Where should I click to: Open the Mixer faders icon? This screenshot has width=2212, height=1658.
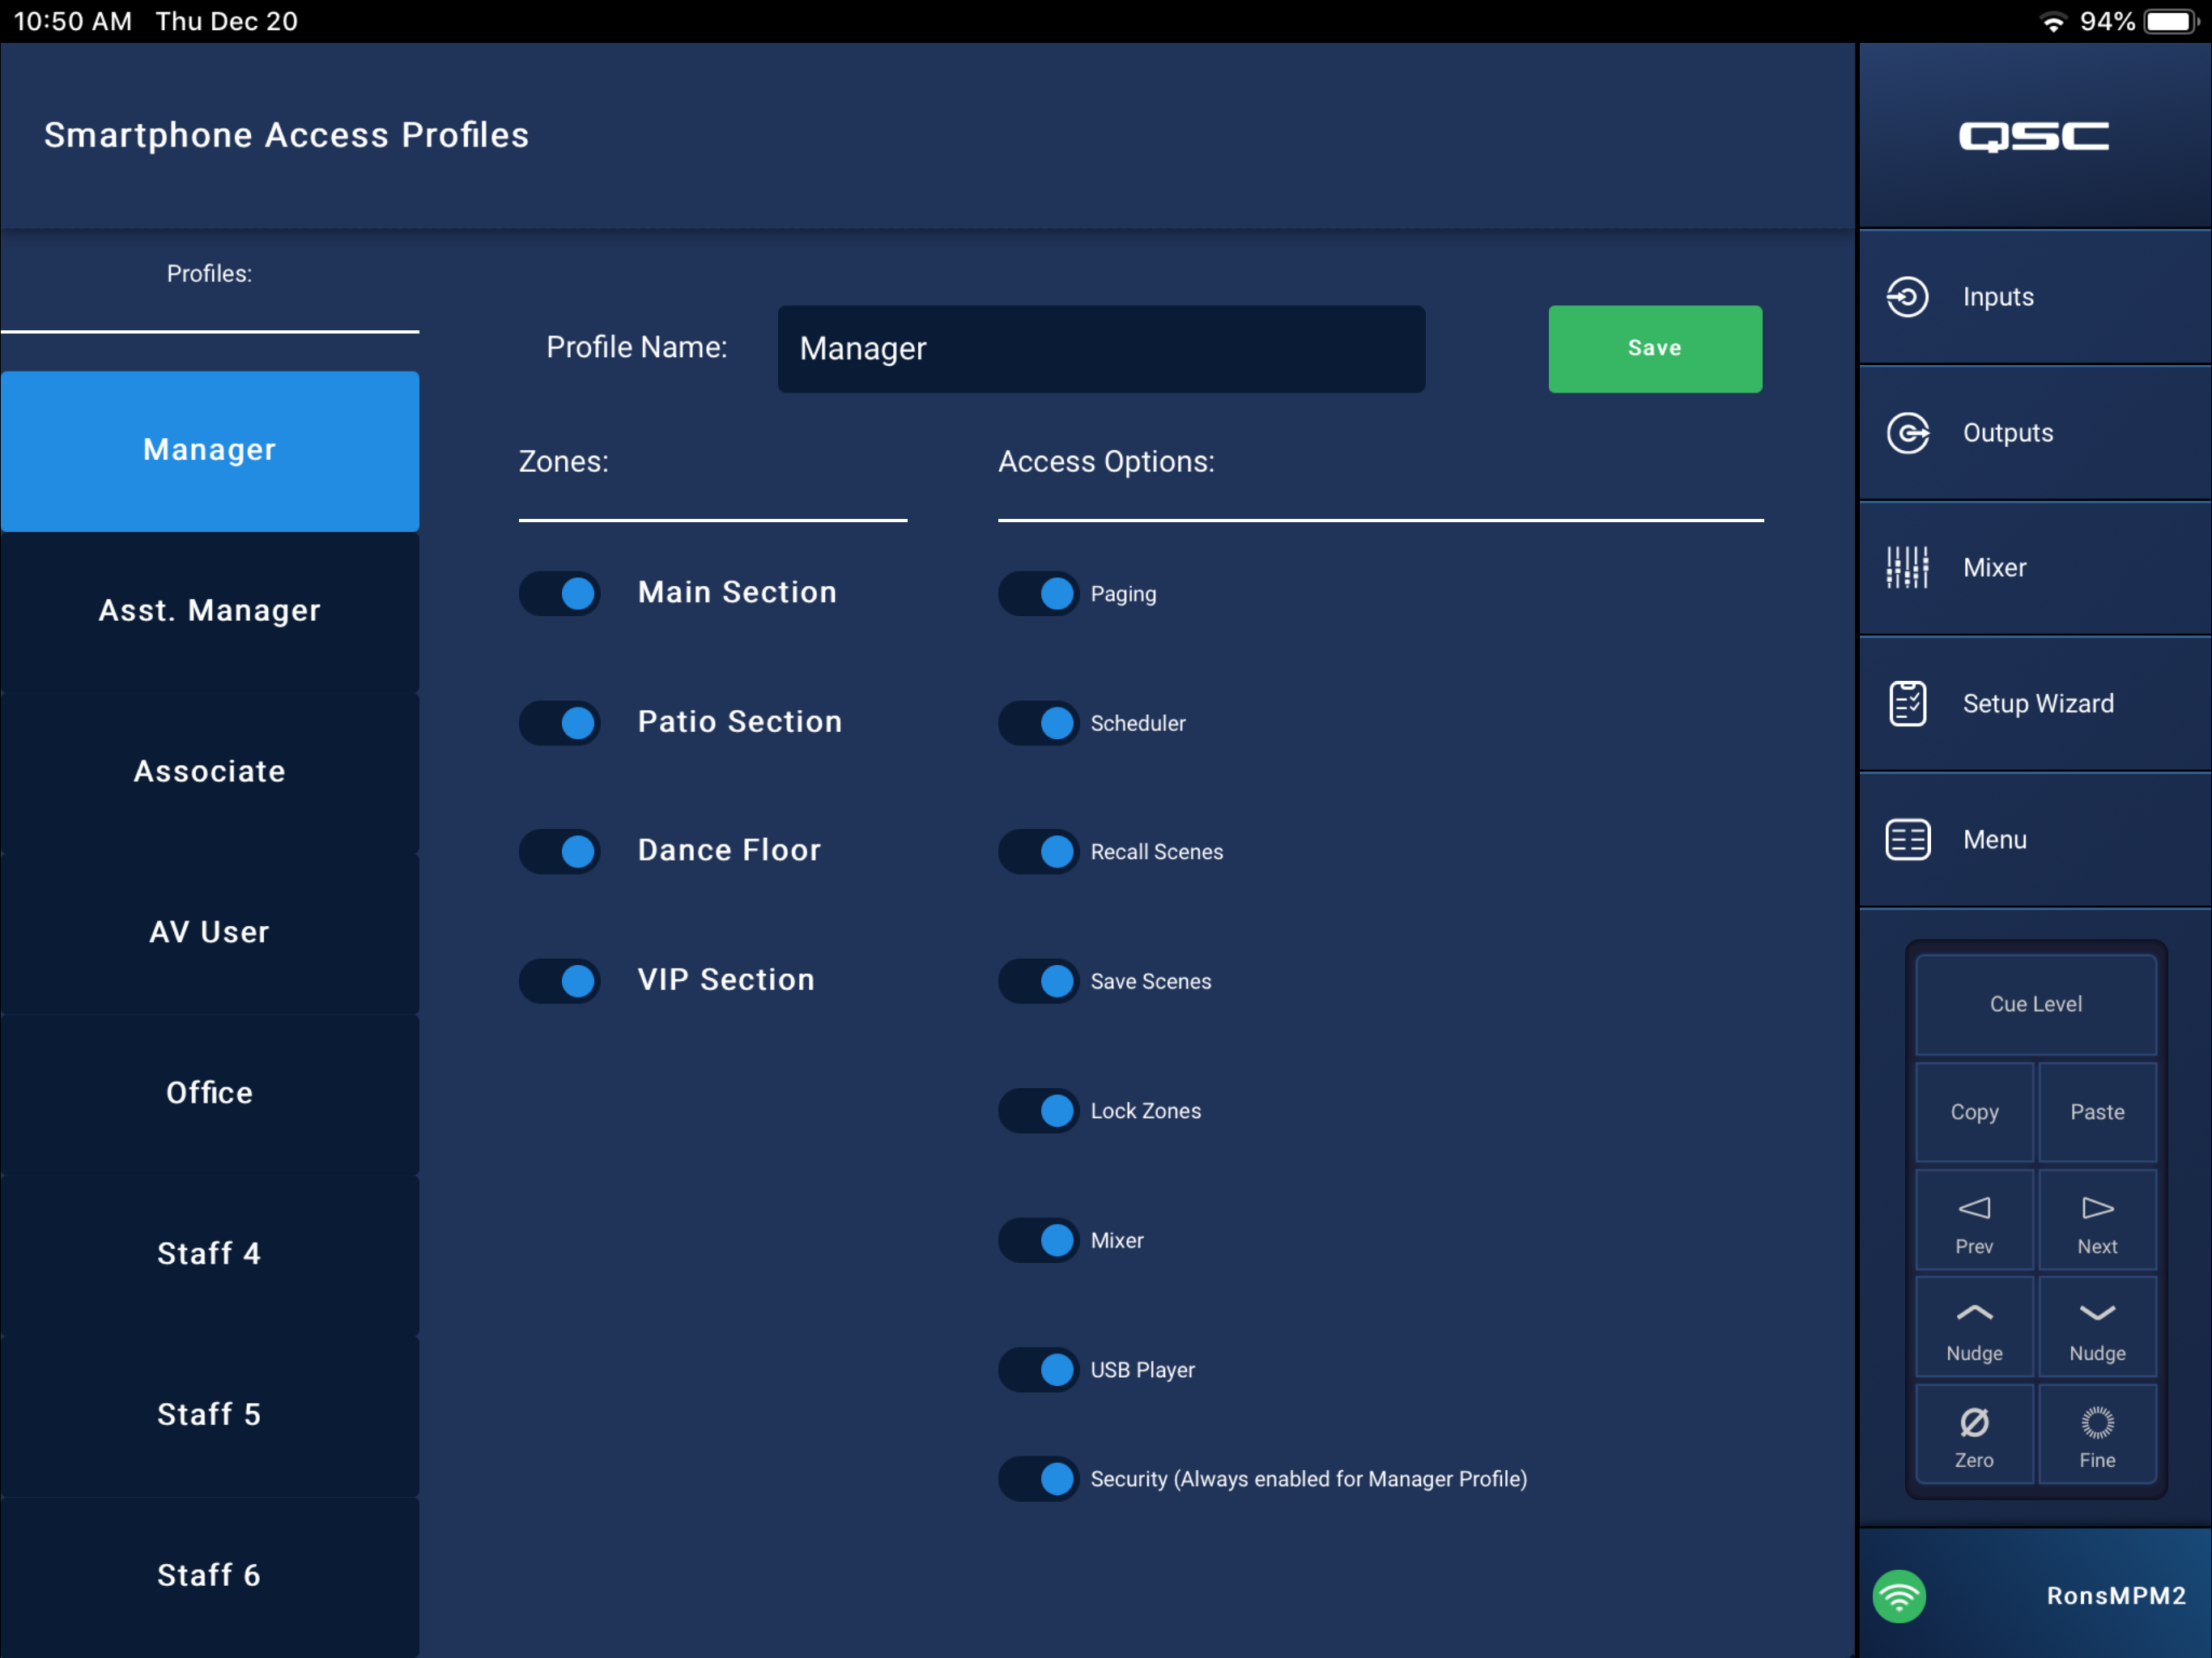pos(1907,567)
